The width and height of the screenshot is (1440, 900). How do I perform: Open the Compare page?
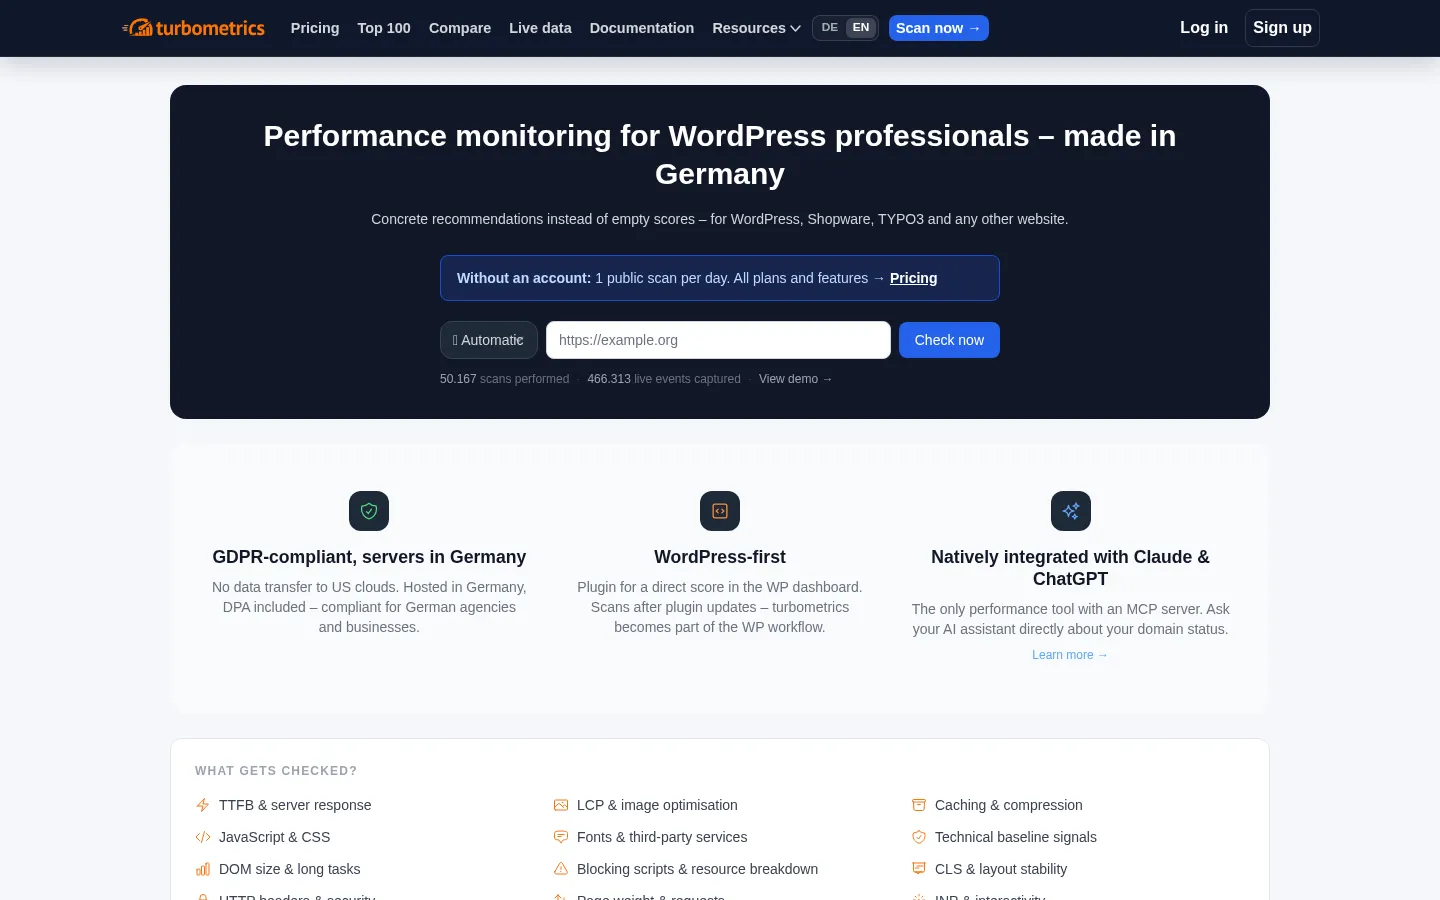(x=460, y=28)
